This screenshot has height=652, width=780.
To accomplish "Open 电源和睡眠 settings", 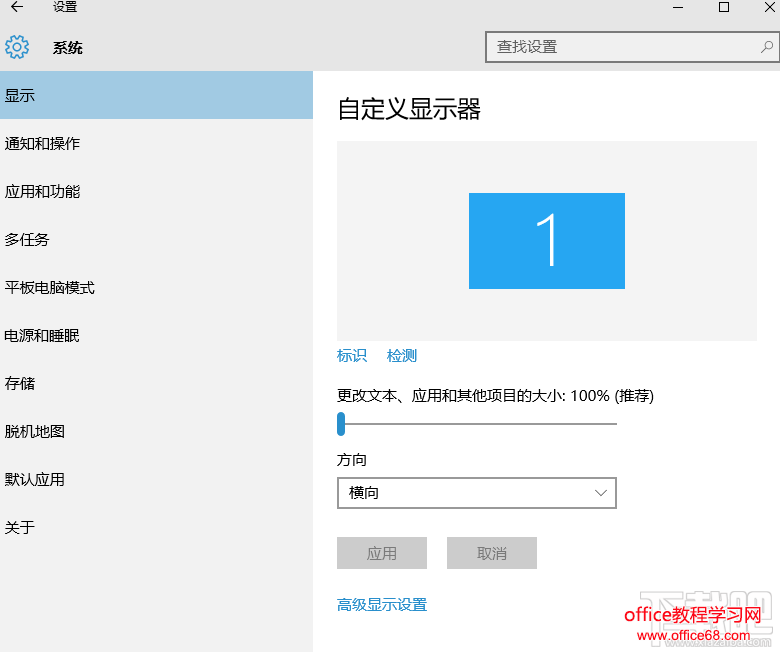I will (x=156, y=336).
